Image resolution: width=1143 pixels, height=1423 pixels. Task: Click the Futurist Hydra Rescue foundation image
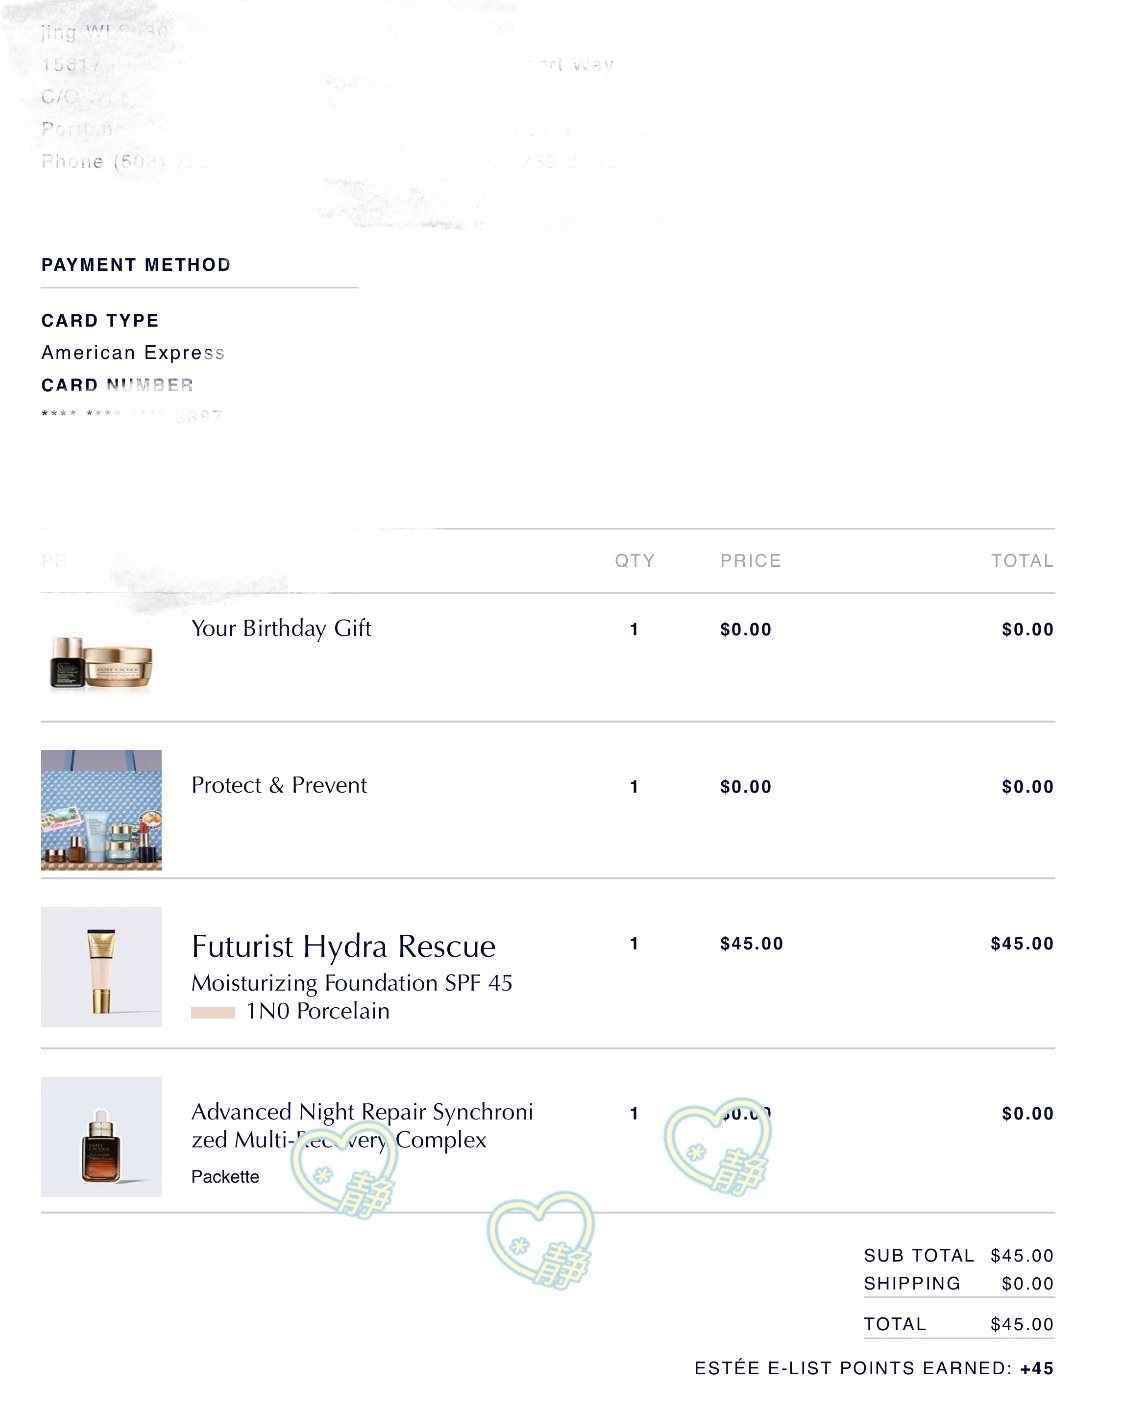coord(101,967)
